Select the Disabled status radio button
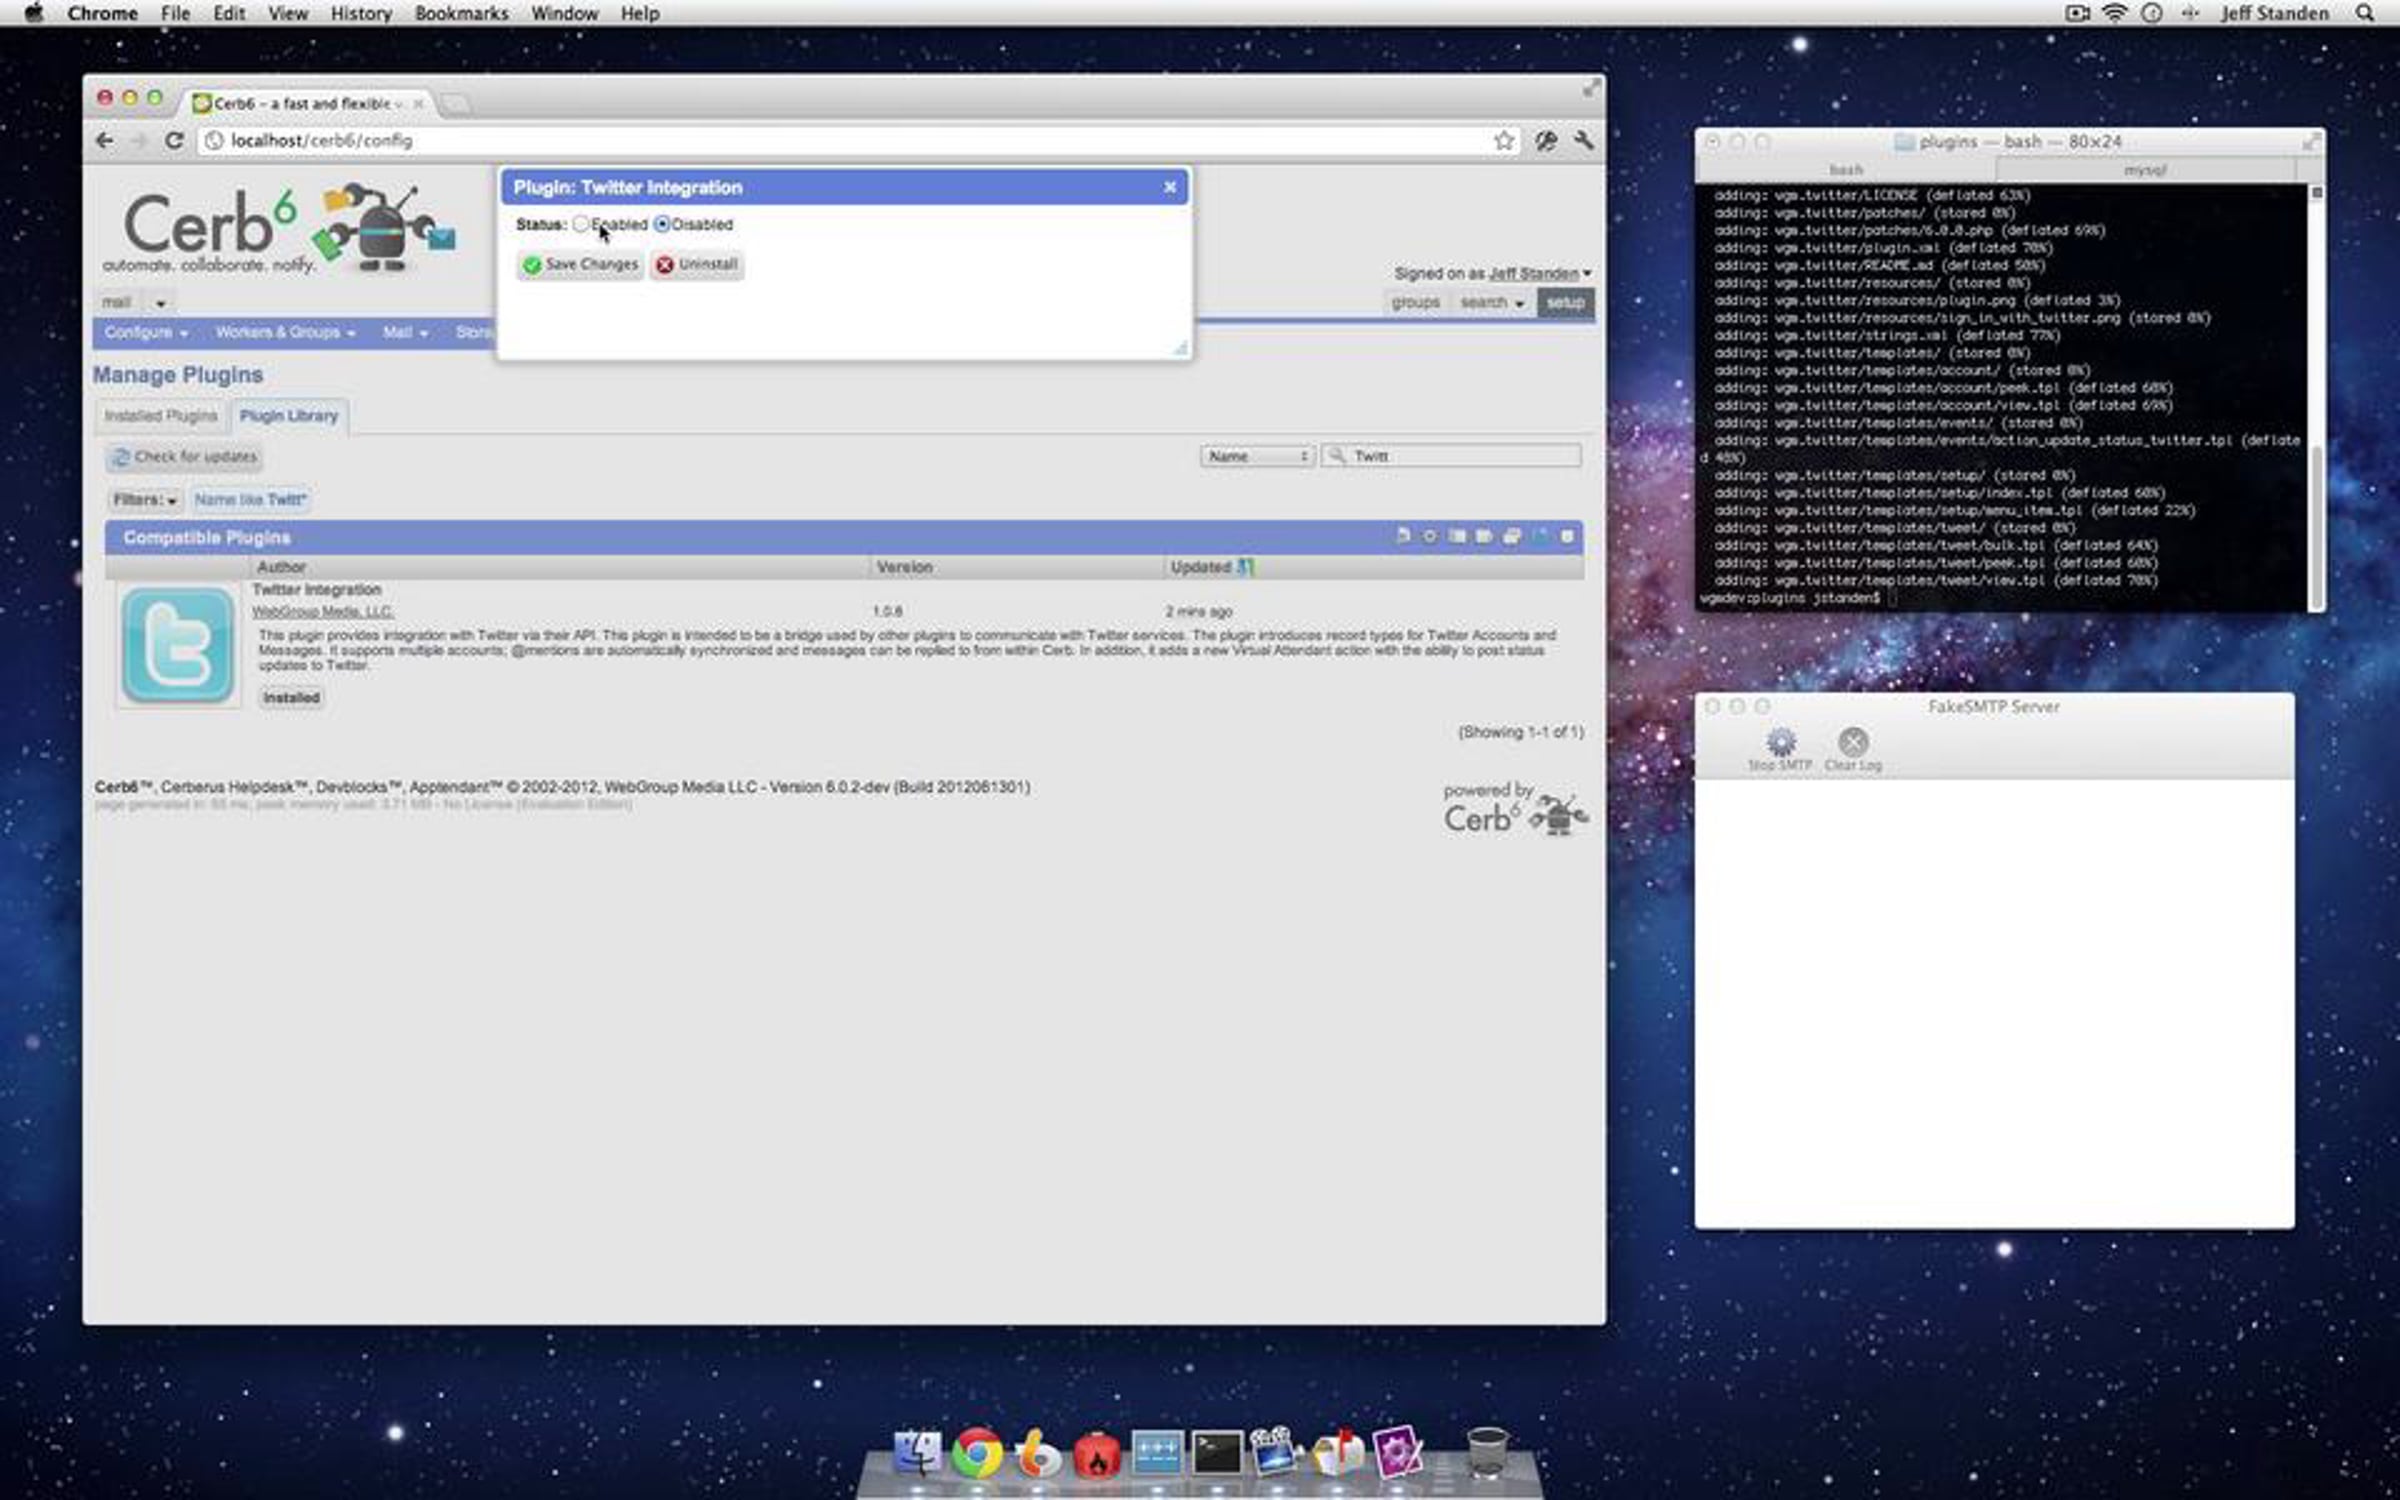The image size is (2400, 1500). pyautogui.click(x=661, y=224)
